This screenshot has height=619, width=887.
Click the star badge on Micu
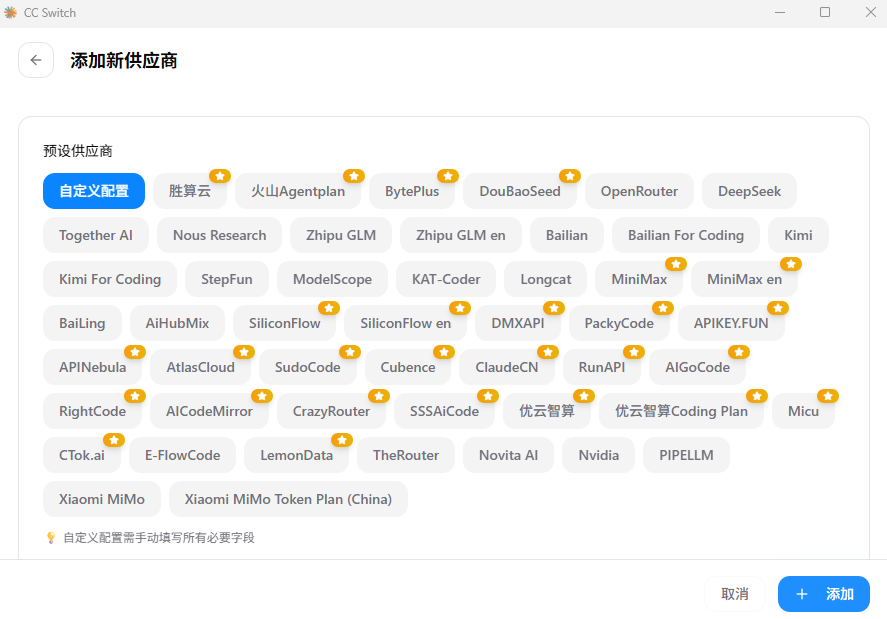pyautogui.click(x=828, y=396)
